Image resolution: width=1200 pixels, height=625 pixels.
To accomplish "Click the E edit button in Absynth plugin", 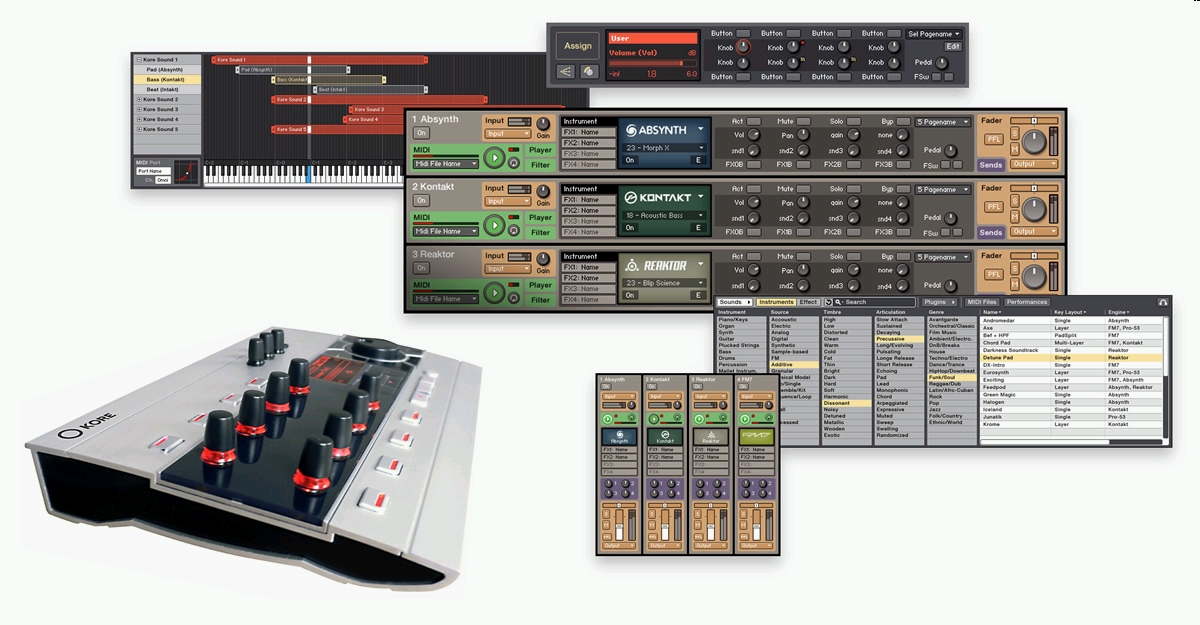I will pos(698,160).
